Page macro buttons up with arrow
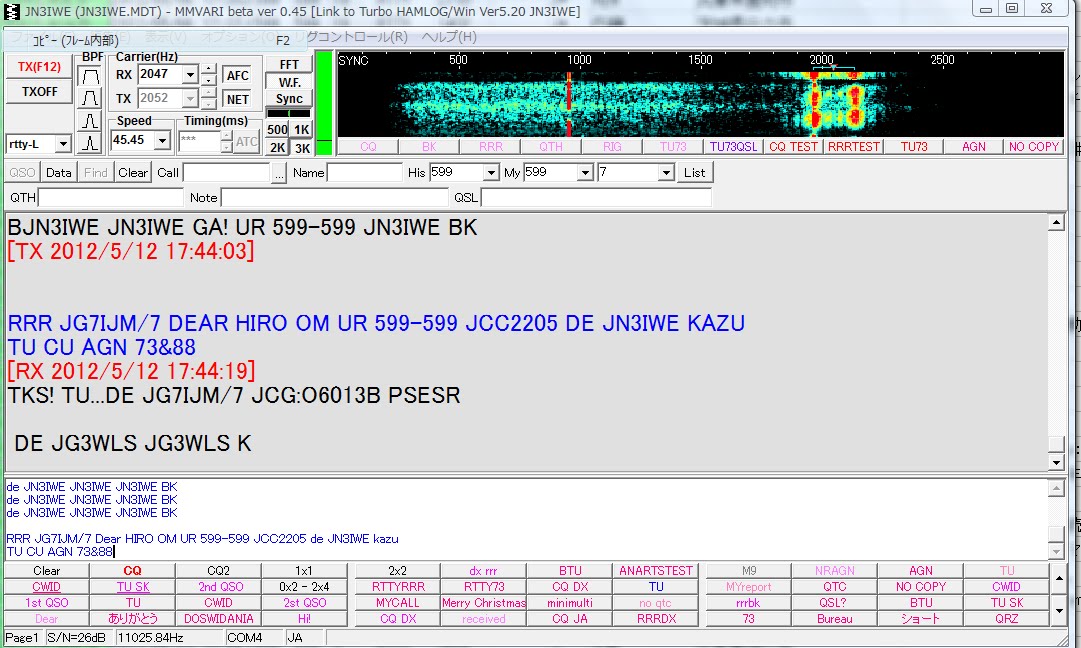 click(x=1059, y=578)
